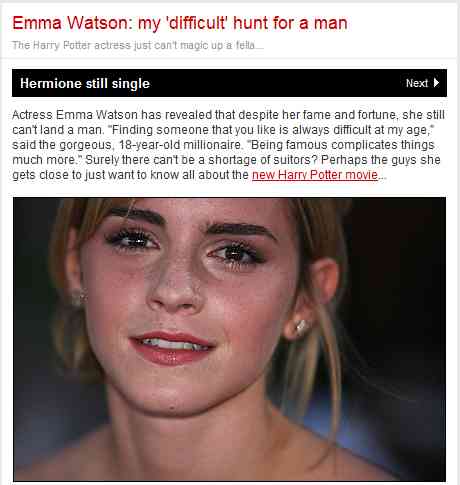Click the words 'Perhaps the guys she'

click(x=381, y=160)
